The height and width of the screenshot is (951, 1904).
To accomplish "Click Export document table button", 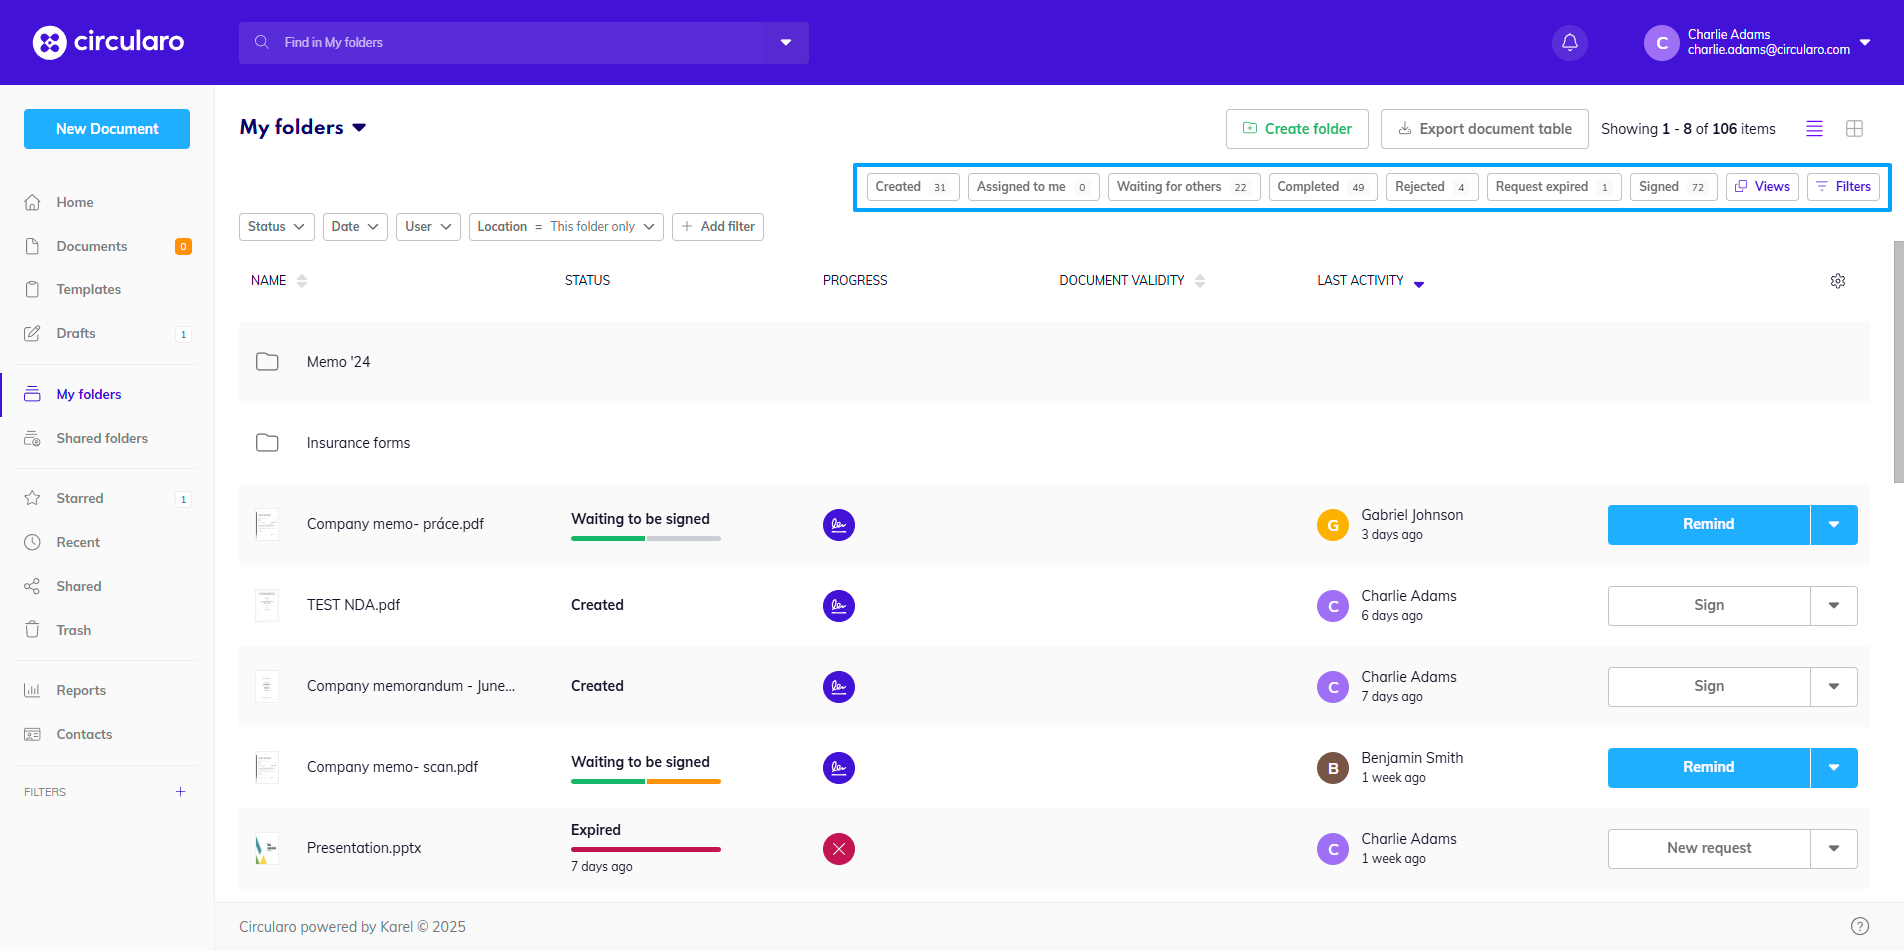I will 1484,129.
